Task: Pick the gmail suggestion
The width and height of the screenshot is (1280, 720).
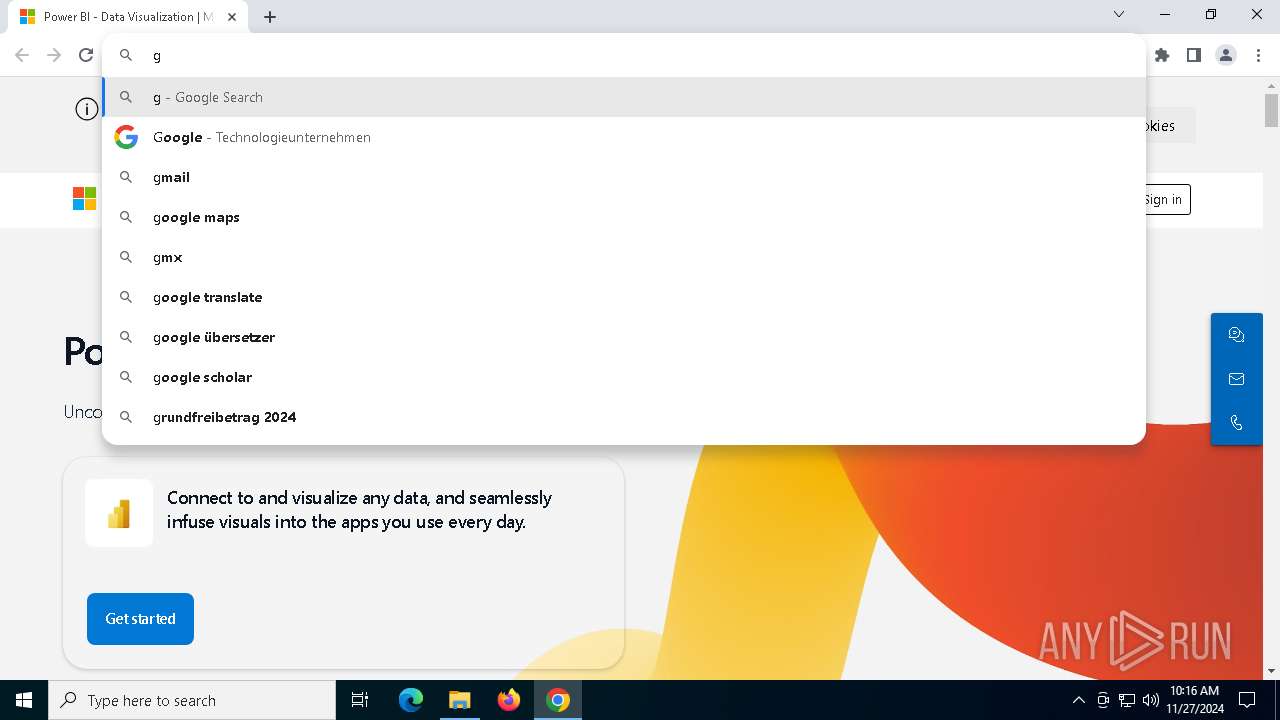Action: tap(624, 177)
